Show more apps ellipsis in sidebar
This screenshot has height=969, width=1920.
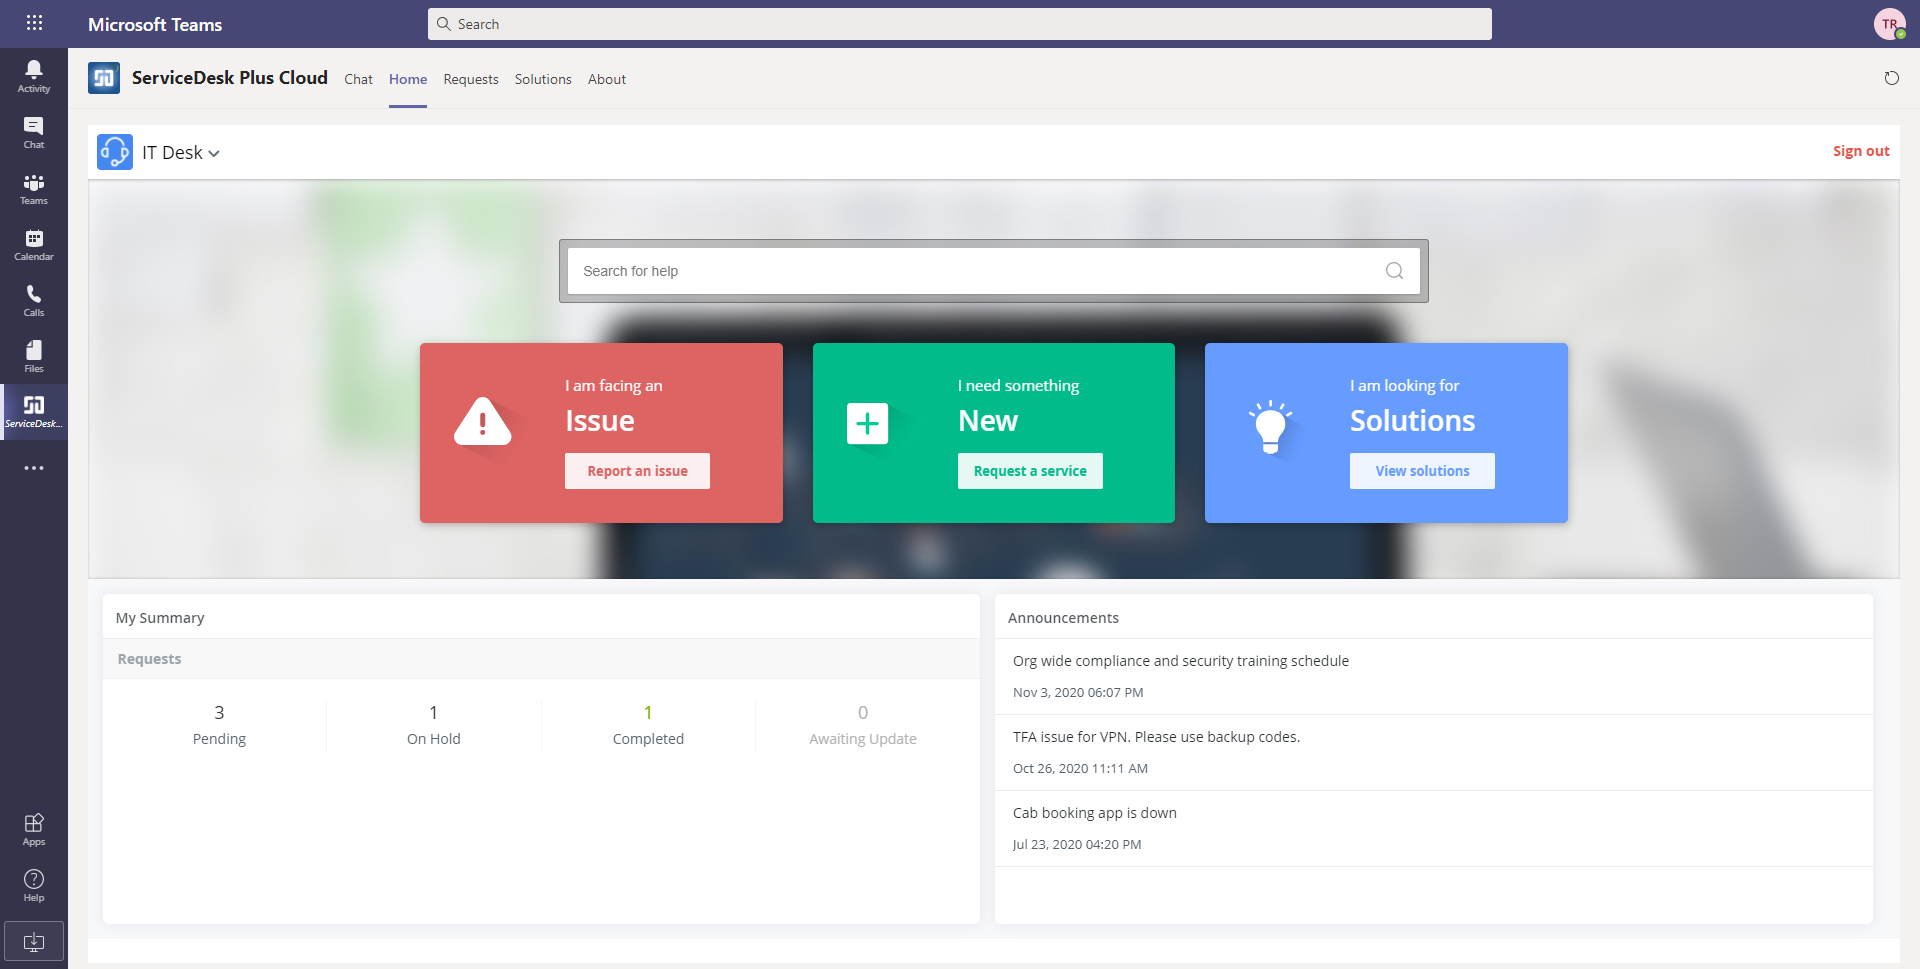point(34,468)
